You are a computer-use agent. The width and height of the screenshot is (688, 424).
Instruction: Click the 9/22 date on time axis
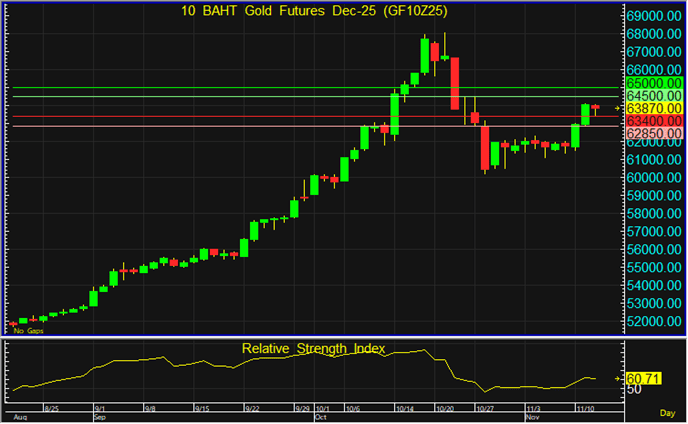point(254,409)
